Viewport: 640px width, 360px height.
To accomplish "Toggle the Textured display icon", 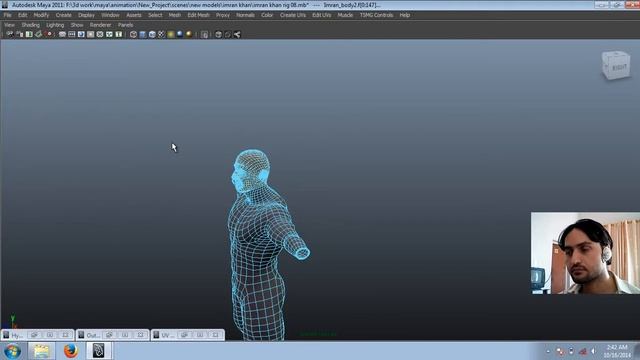I will coord(162,34).
